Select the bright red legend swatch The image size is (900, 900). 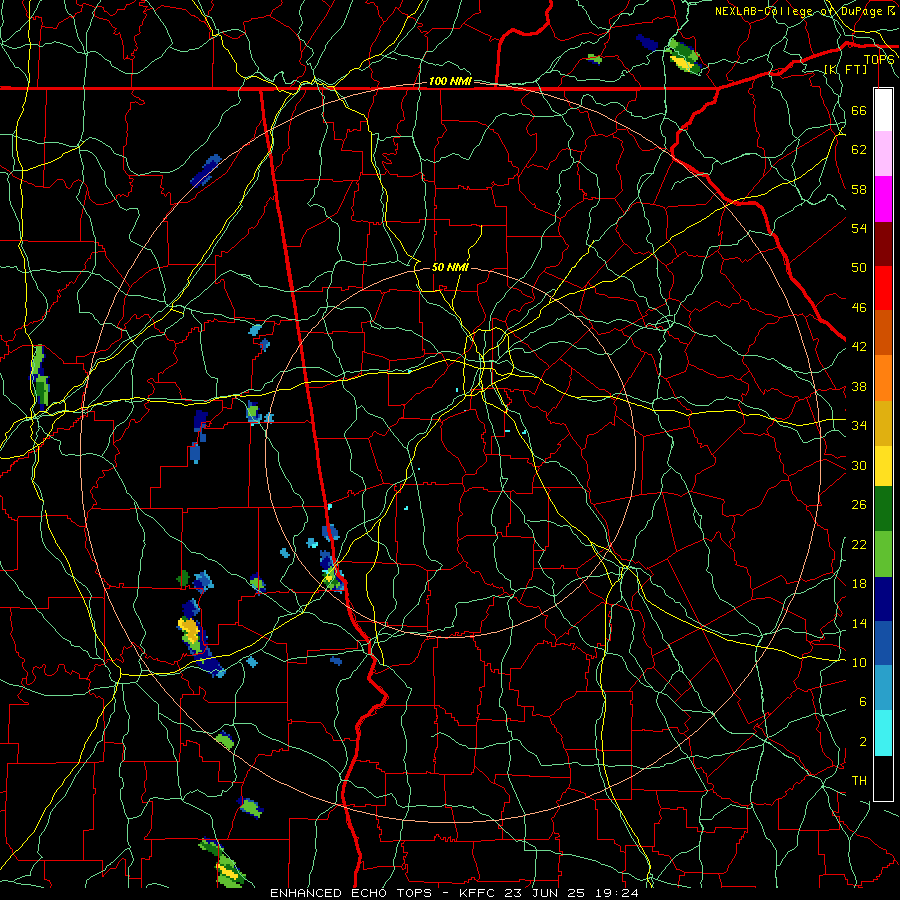click(x=883, y=288)
